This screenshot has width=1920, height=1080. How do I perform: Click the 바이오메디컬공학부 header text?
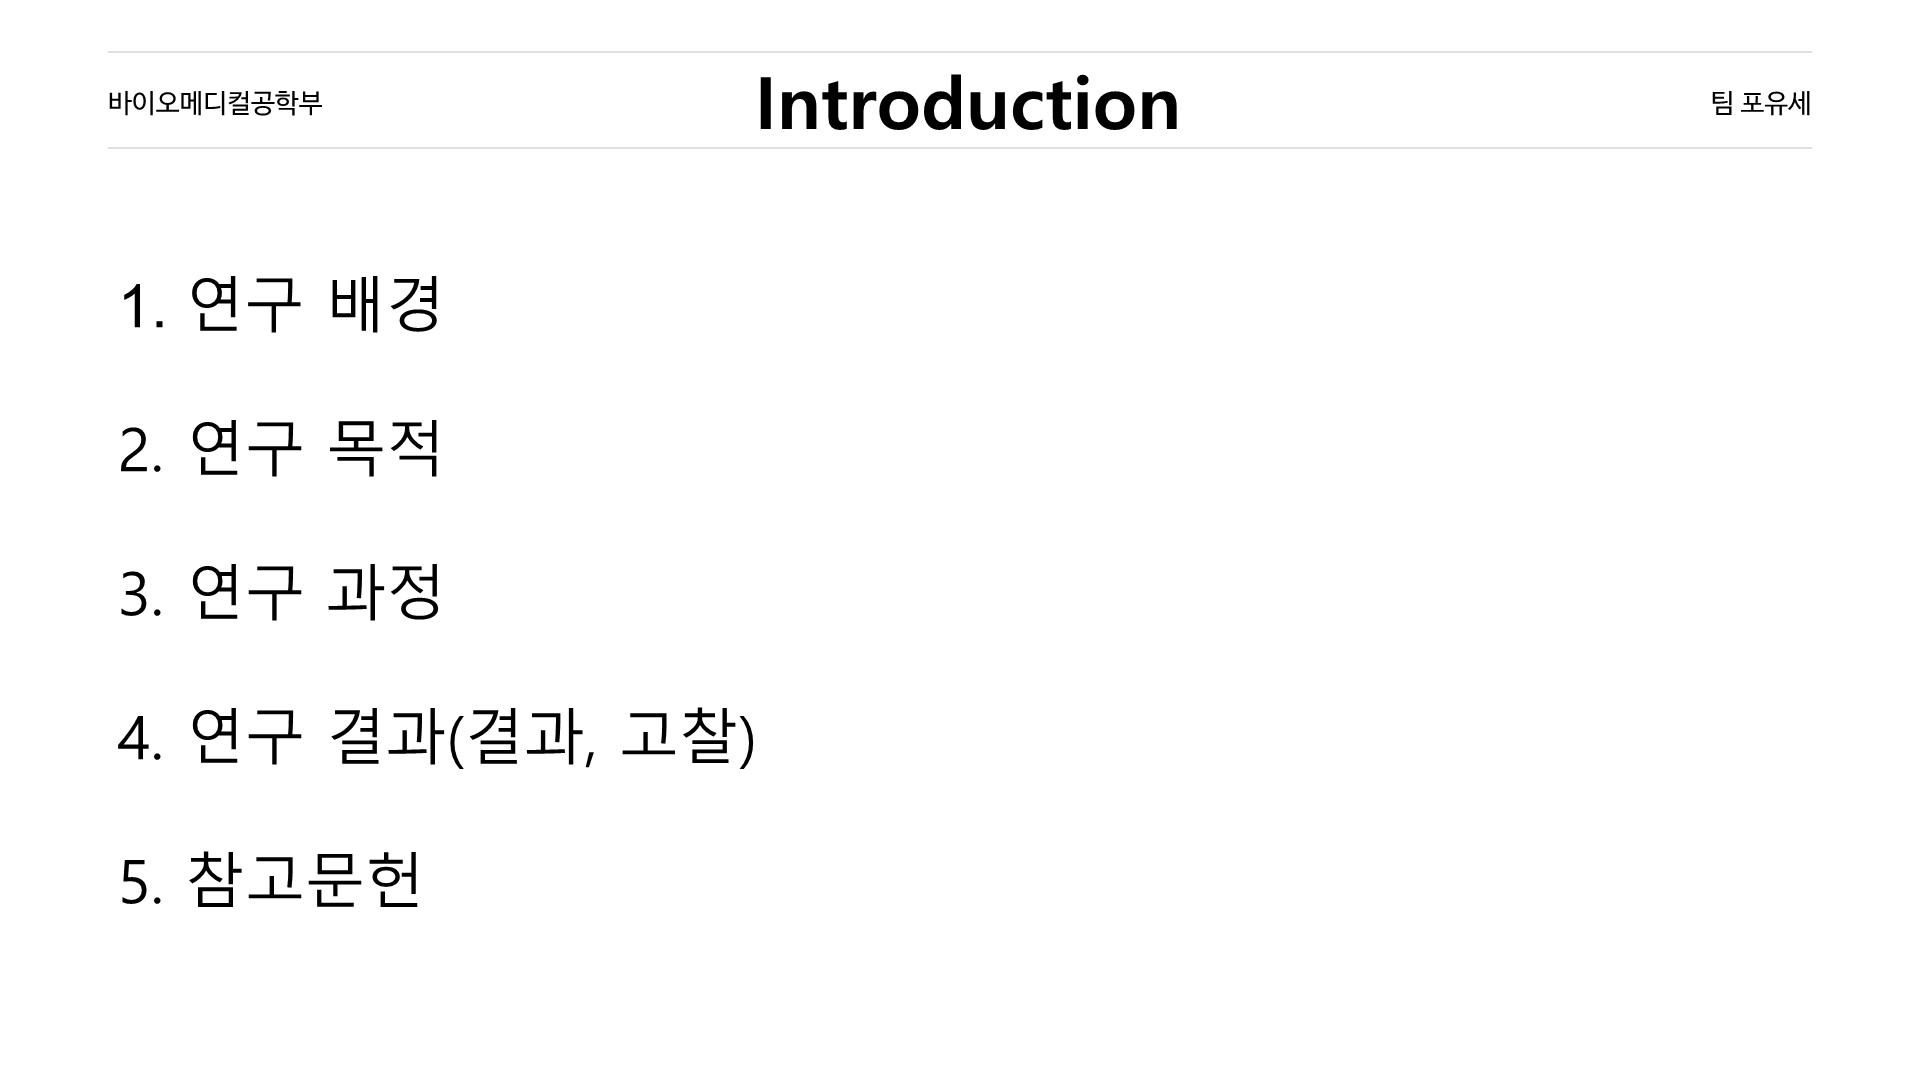(215, 103)
